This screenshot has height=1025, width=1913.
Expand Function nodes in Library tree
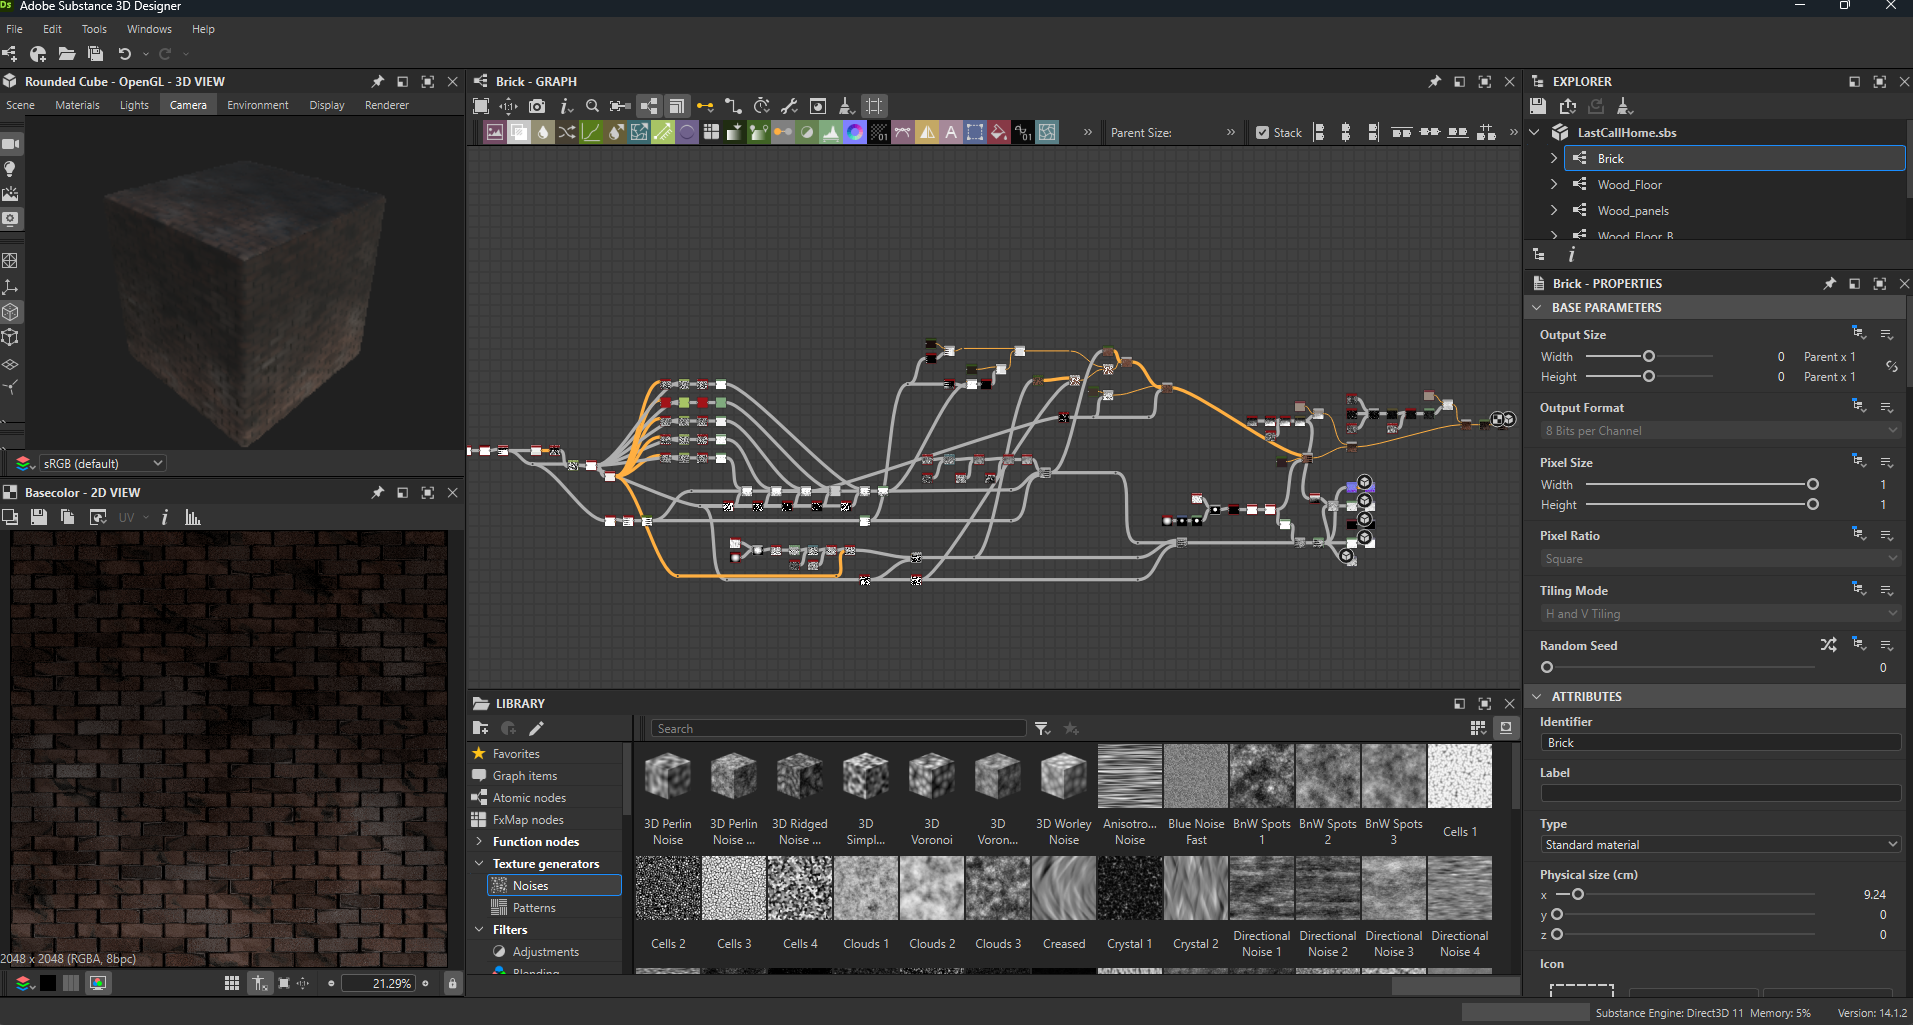tap(479, 841)
